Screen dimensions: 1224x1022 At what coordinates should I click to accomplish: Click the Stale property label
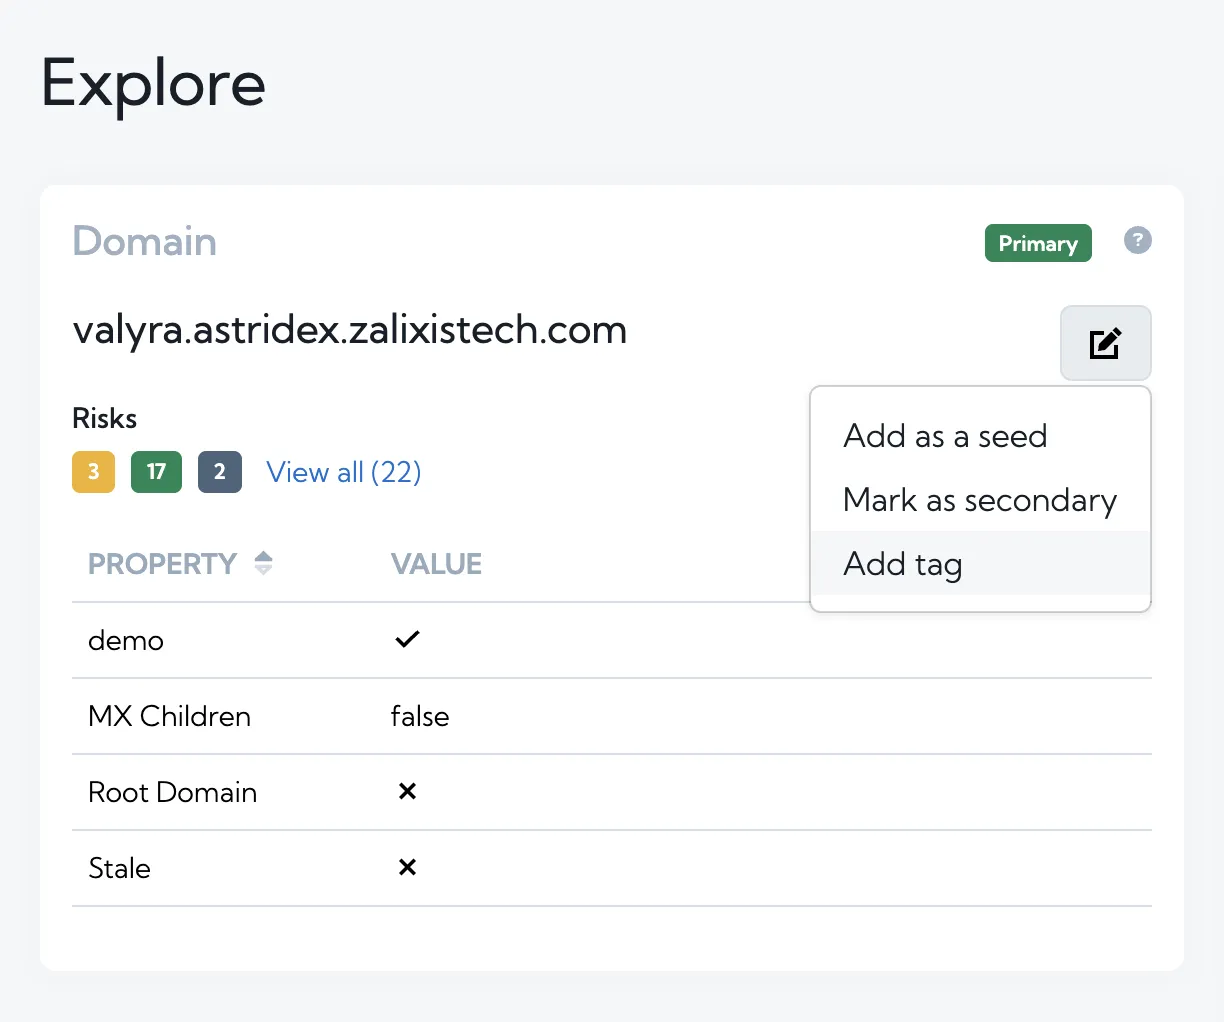coord(119,868)
